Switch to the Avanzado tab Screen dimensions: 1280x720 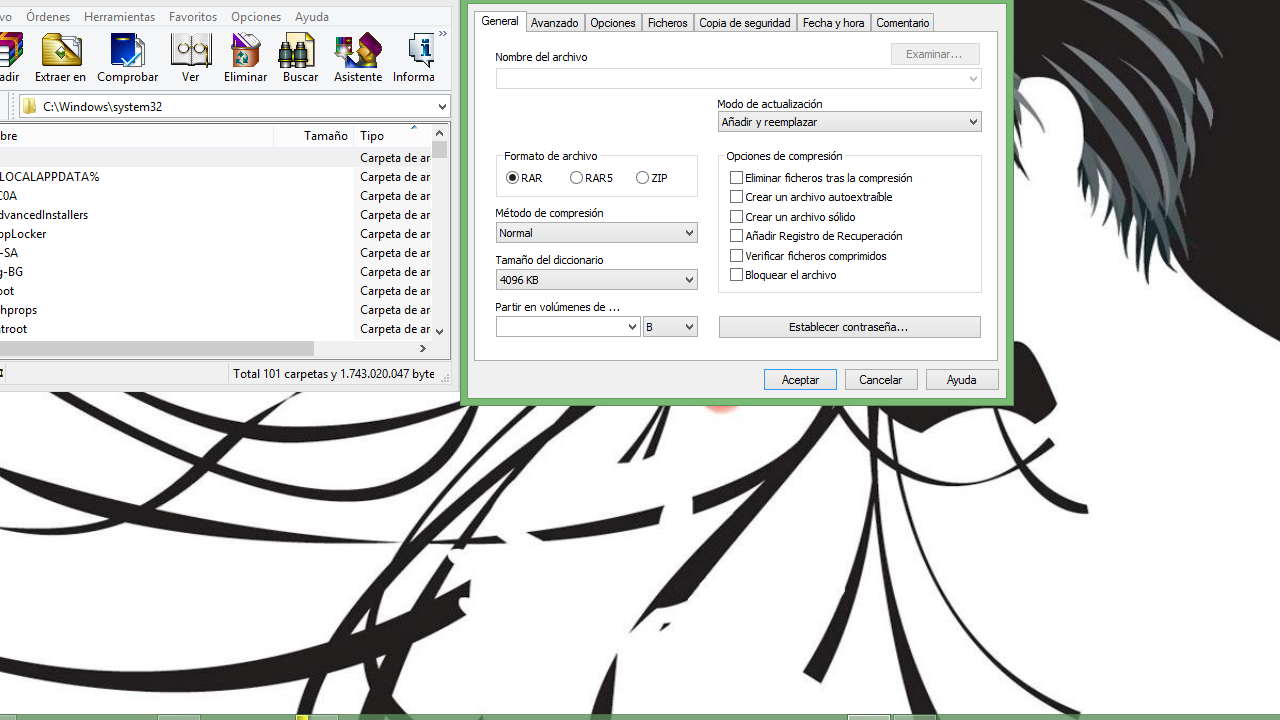pyautogui.click(x=555, y=23)
